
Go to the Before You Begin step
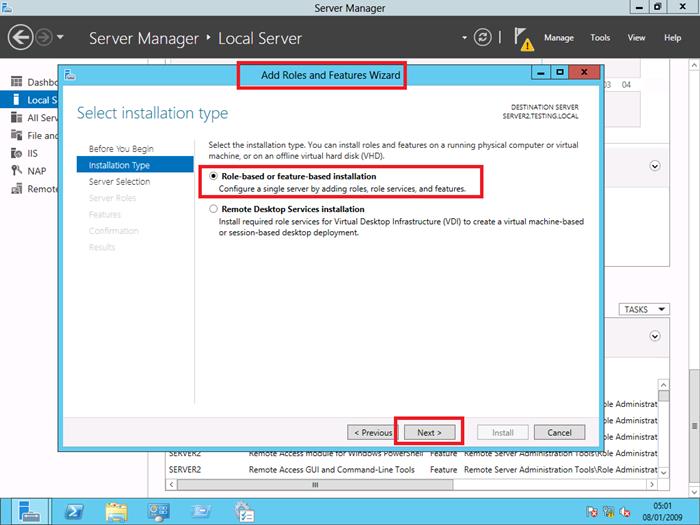[121, 149]
